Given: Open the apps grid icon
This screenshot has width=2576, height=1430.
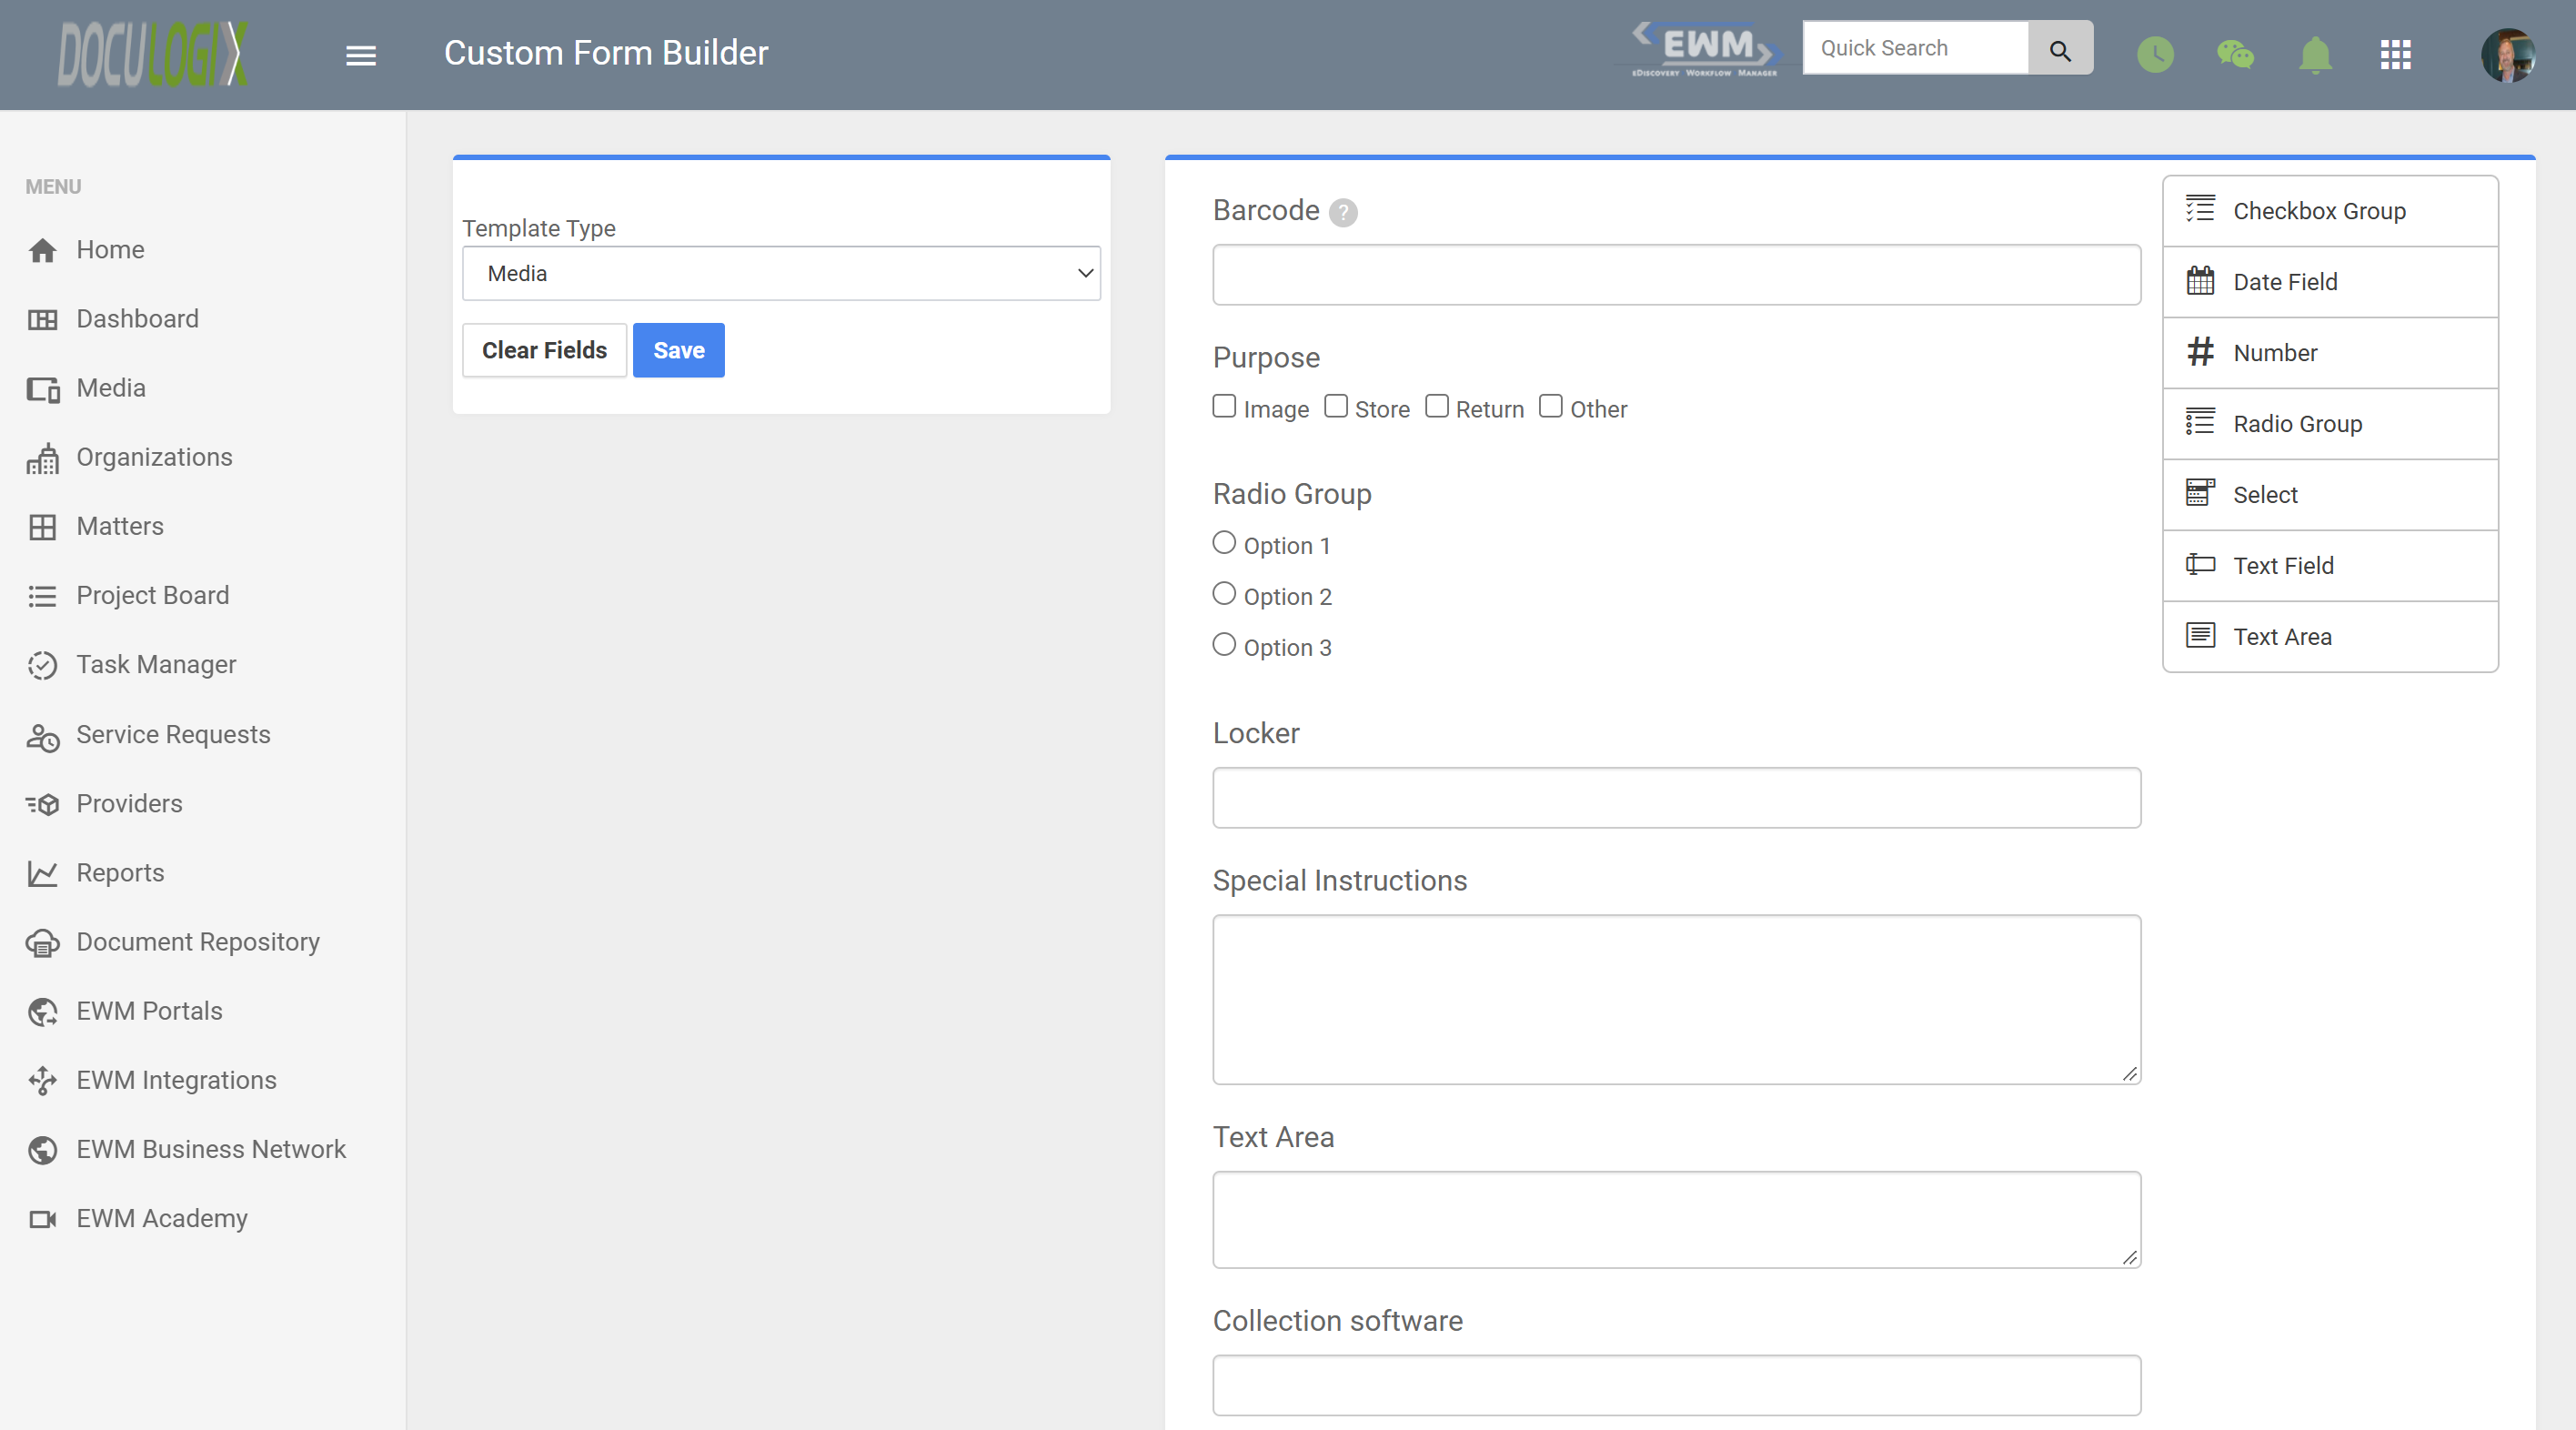Looking at the screenshot, I should (2395, 55).
